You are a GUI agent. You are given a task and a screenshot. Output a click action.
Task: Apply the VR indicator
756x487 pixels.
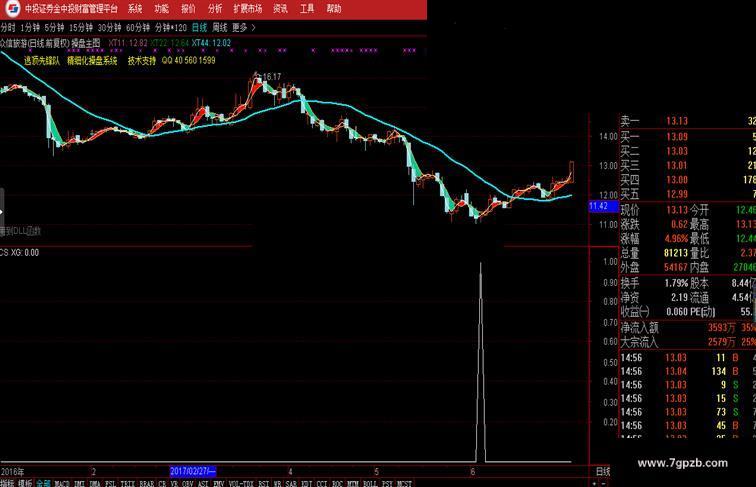174,483
